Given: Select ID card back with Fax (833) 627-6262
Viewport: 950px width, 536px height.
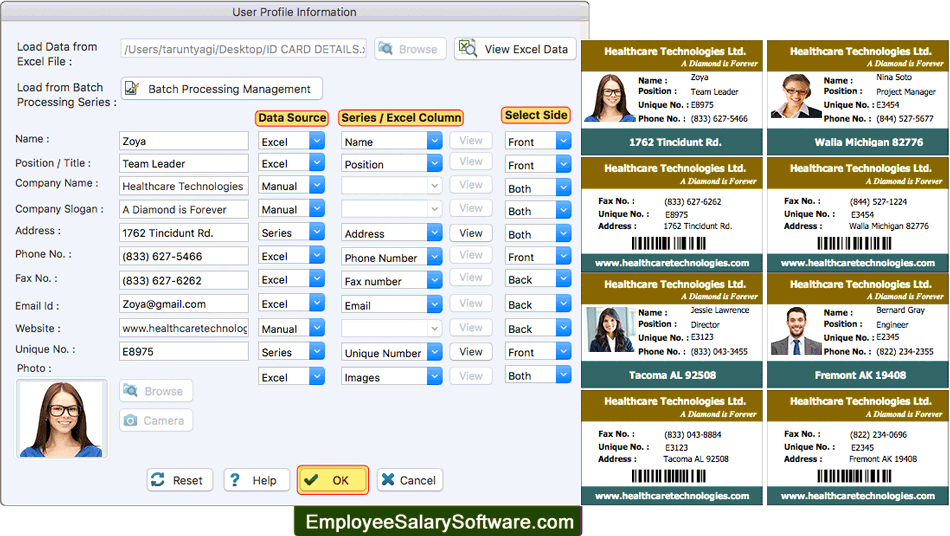Looking at the screenshot, I should coord(672,214).
